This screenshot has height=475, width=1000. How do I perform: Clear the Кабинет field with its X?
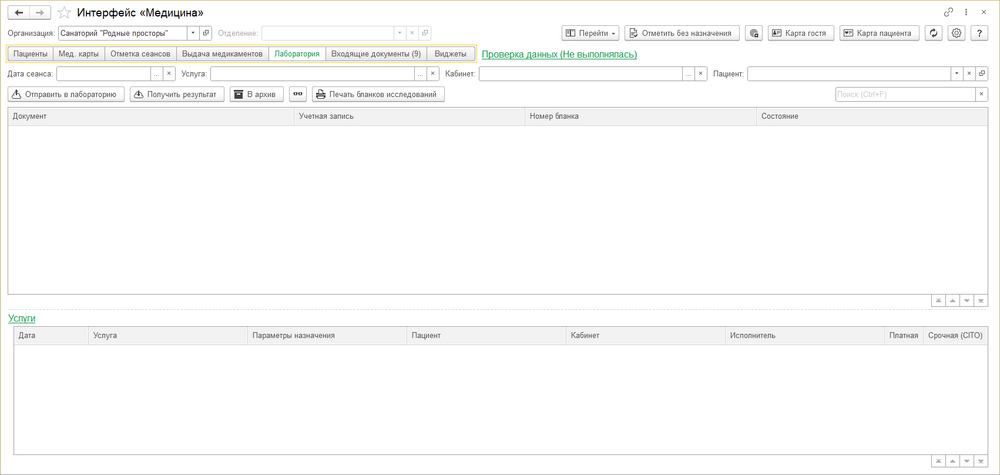tap(701, 74)
